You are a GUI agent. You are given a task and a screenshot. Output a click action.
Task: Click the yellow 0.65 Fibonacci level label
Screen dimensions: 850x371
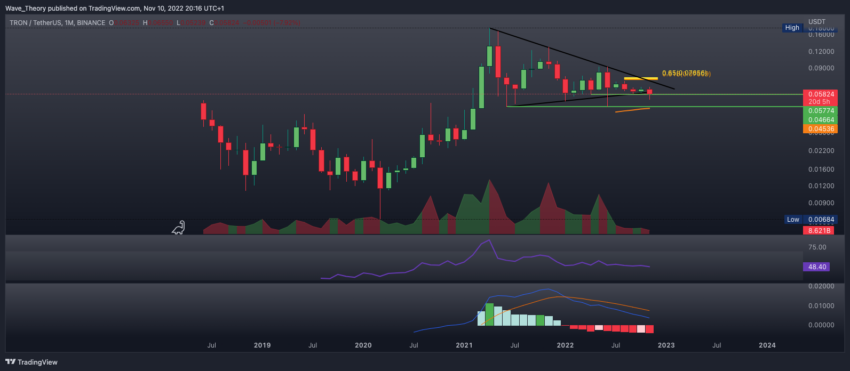coord(686,73)
